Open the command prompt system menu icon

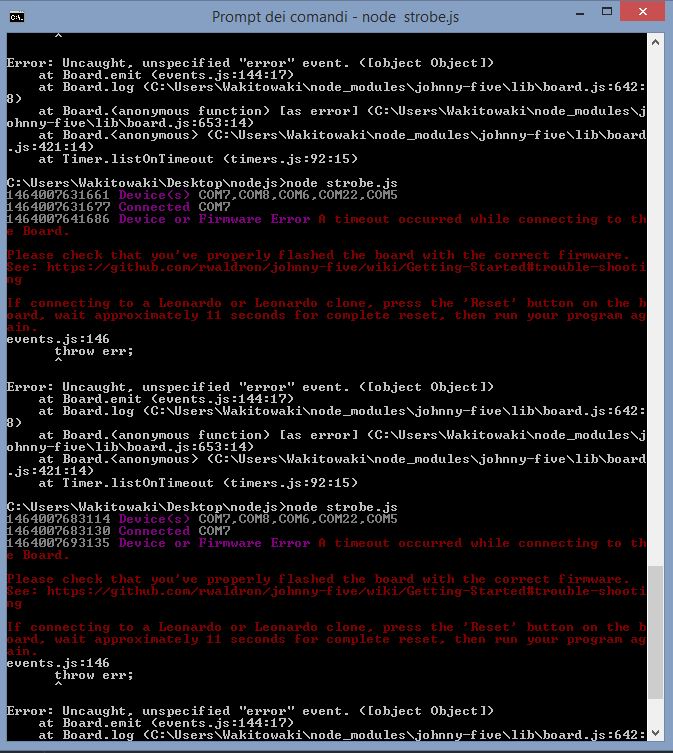coord(17,17)
